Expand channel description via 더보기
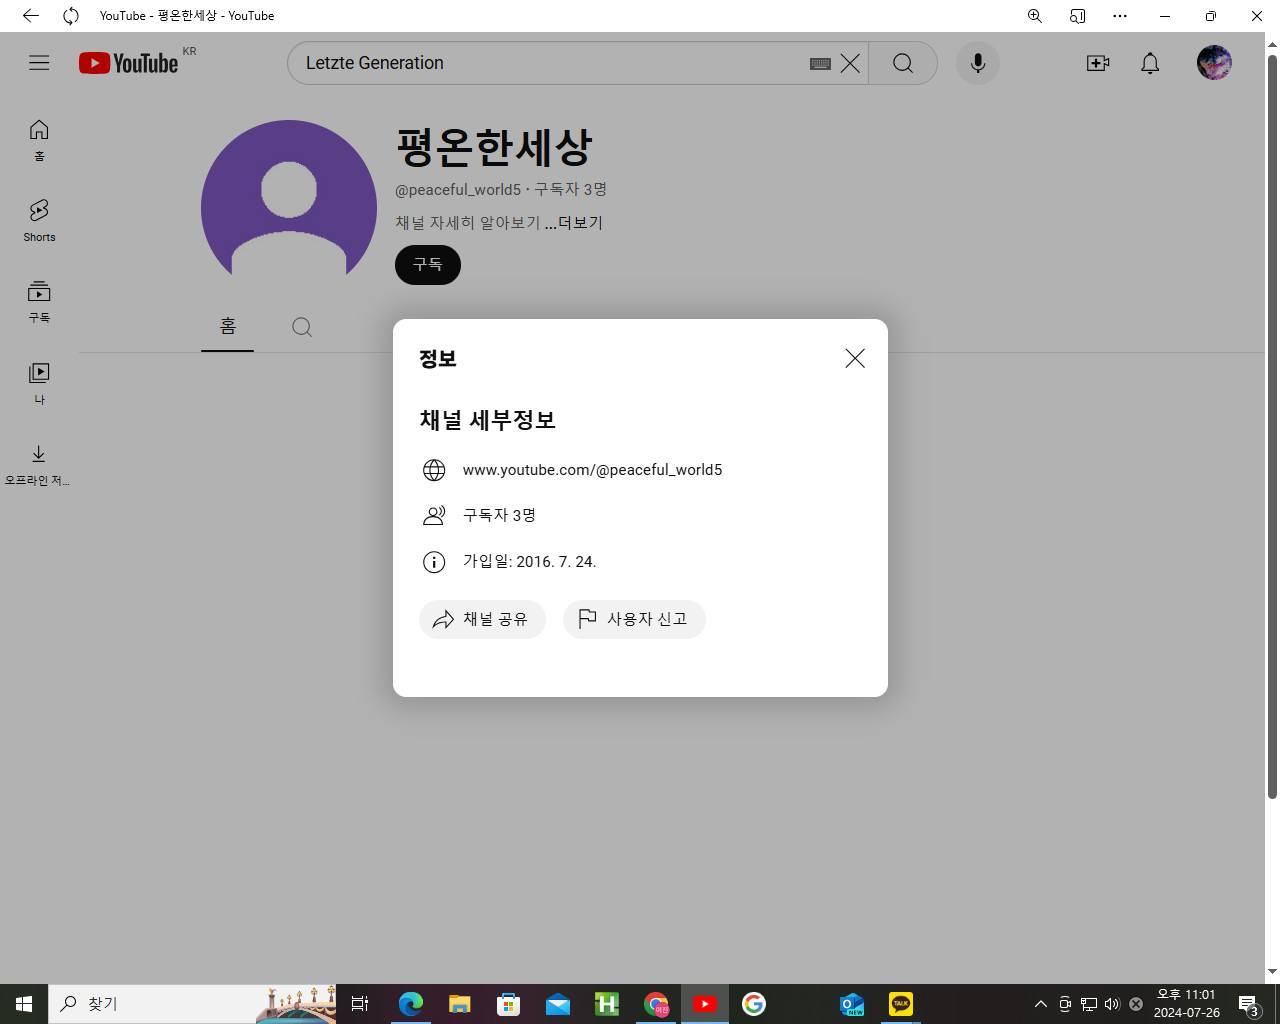Screen dimensions: 1280x1024 click(x=574, y=223)
